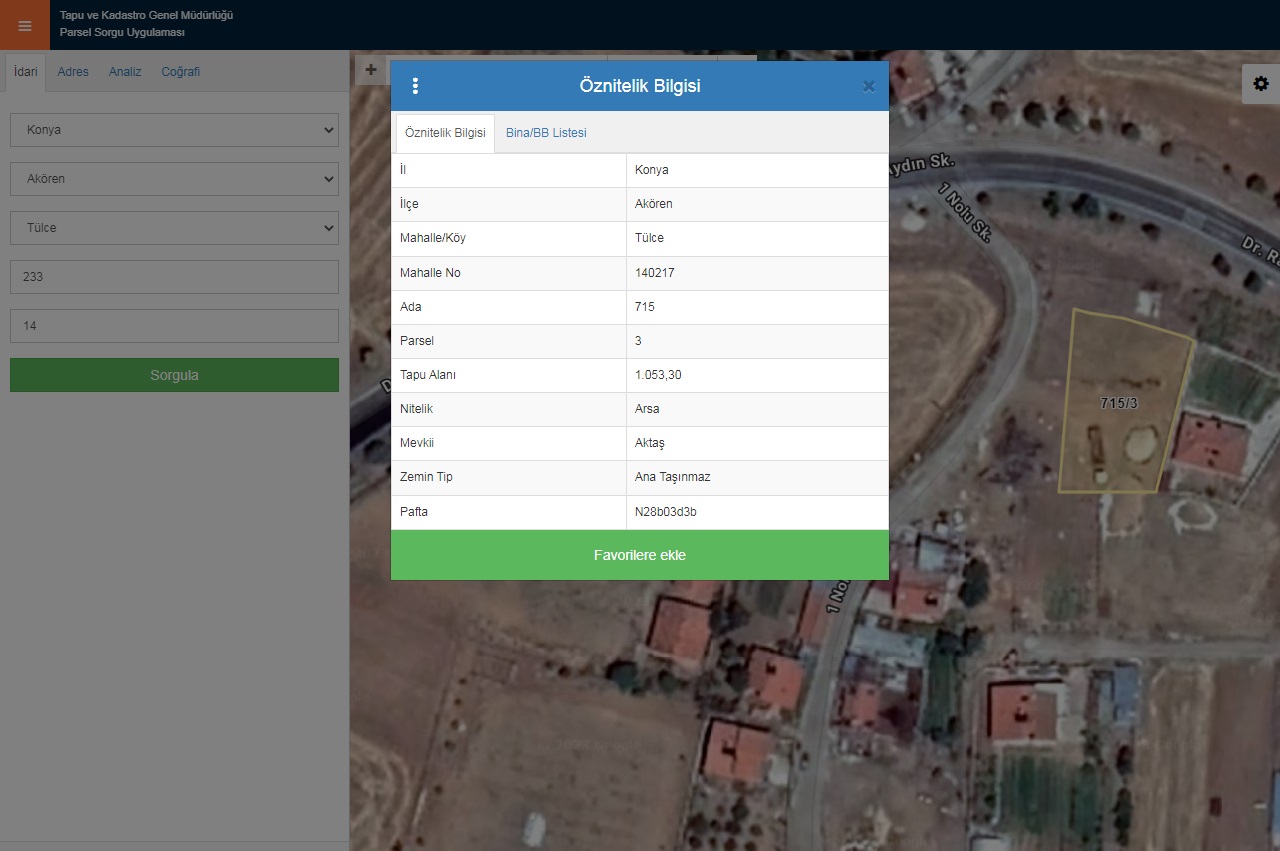This screenshot has width=1280, height=851.
Task: Expand the Tülce neighborhood dropdown
Action: tap(174, 228)
